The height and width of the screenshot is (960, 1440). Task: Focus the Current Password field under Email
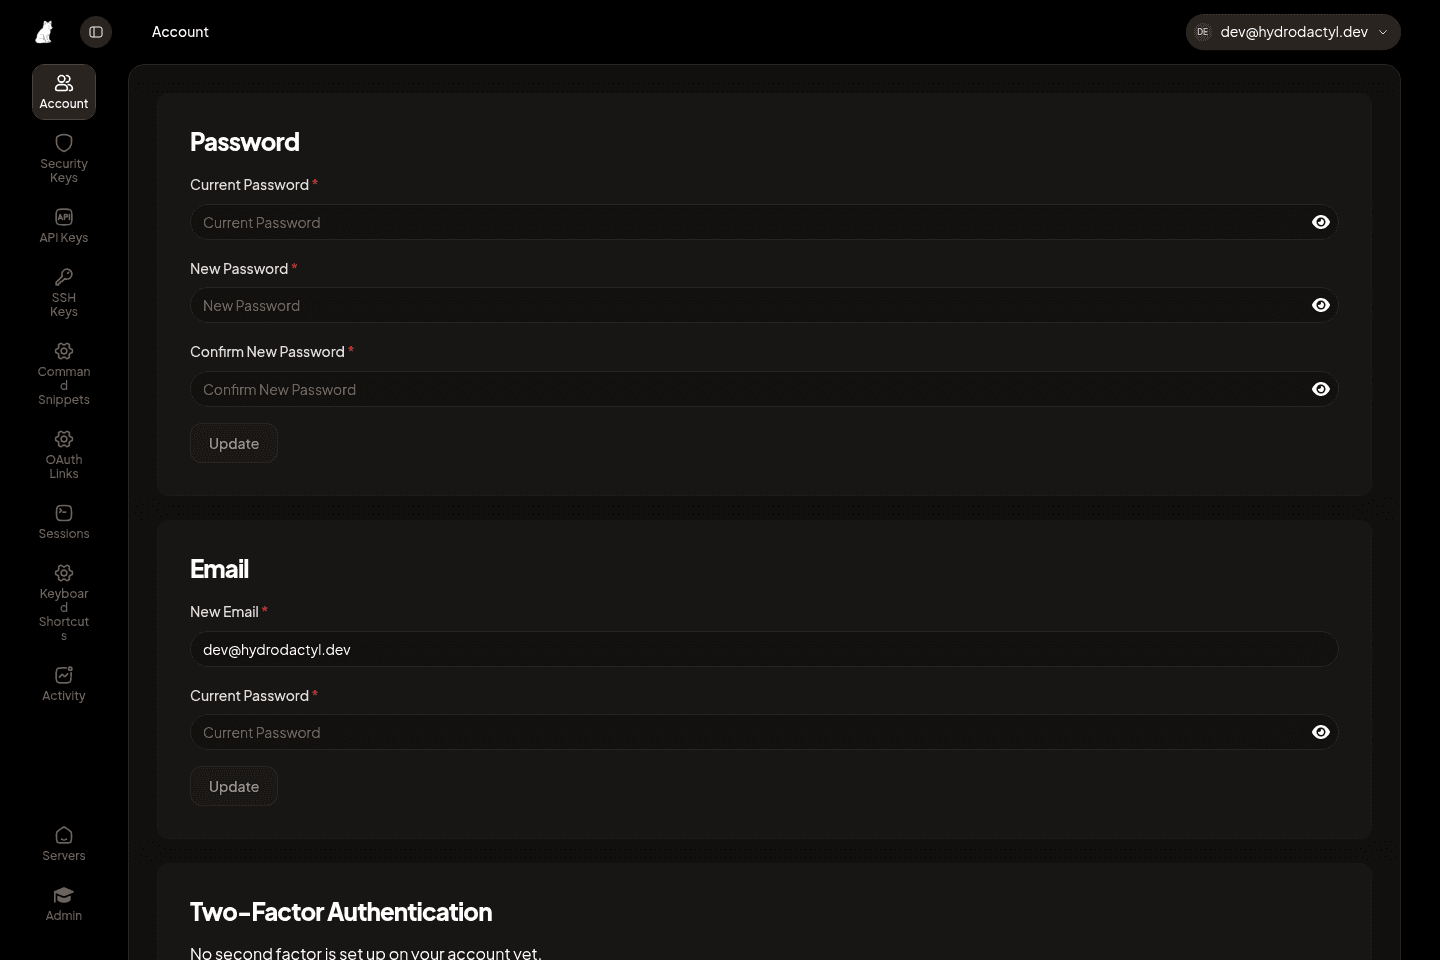[x=764, y=732]
